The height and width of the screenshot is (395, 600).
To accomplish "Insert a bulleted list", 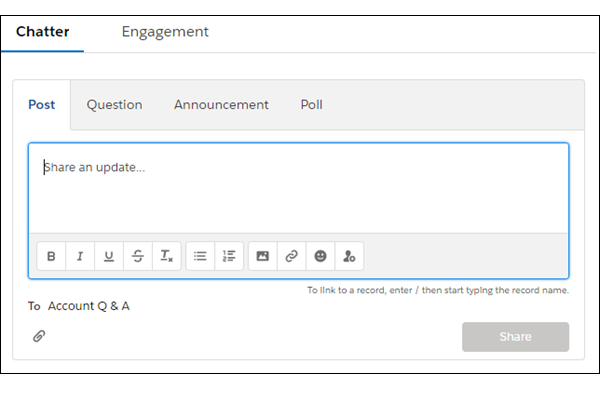I will [200, 256].
